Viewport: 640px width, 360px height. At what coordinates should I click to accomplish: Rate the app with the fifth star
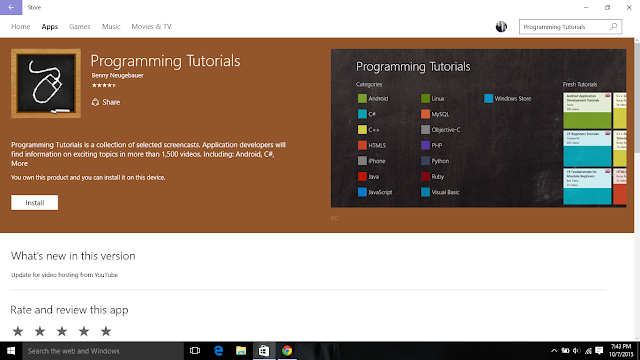pyautogui.click(x=106, y=331)
